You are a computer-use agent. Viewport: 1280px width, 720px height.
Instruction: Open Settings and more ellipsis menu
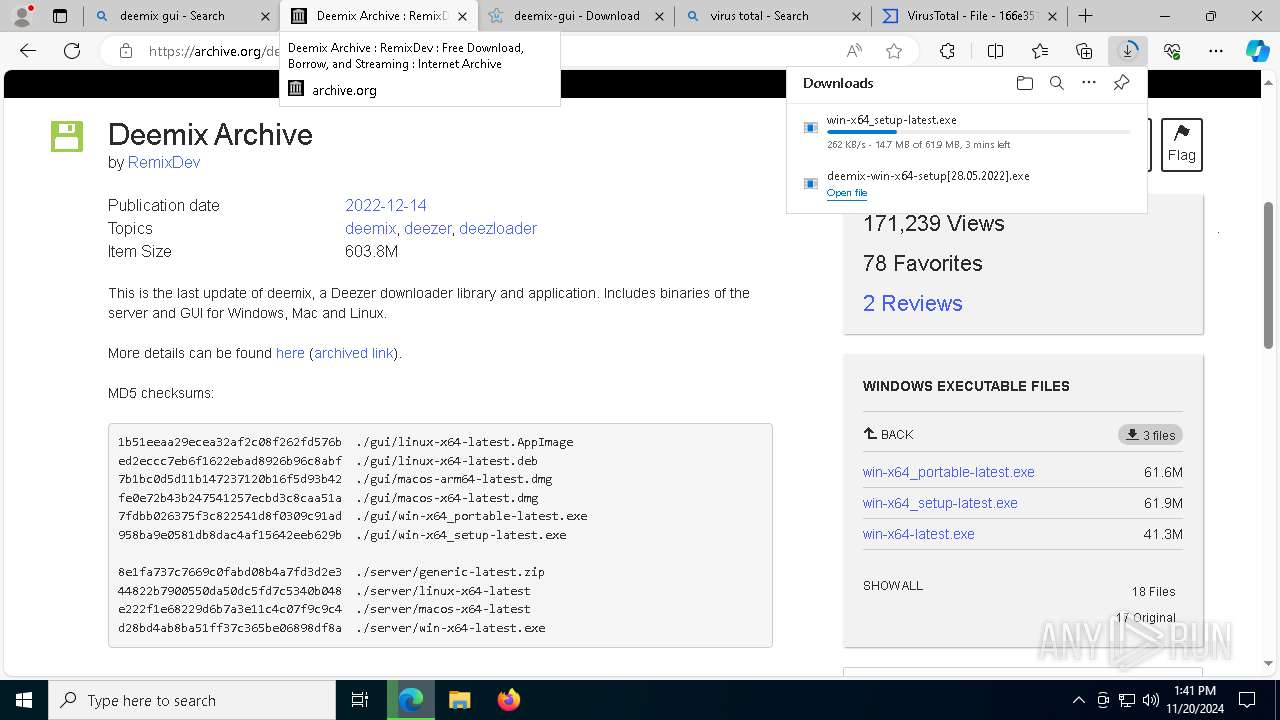point(1216,51)
